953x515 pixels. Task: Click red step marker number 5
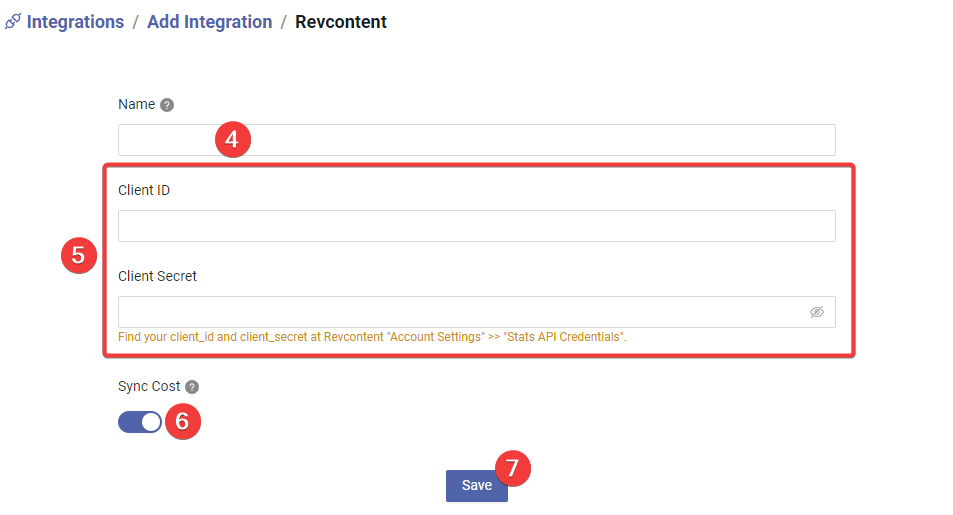click(79, 255)
